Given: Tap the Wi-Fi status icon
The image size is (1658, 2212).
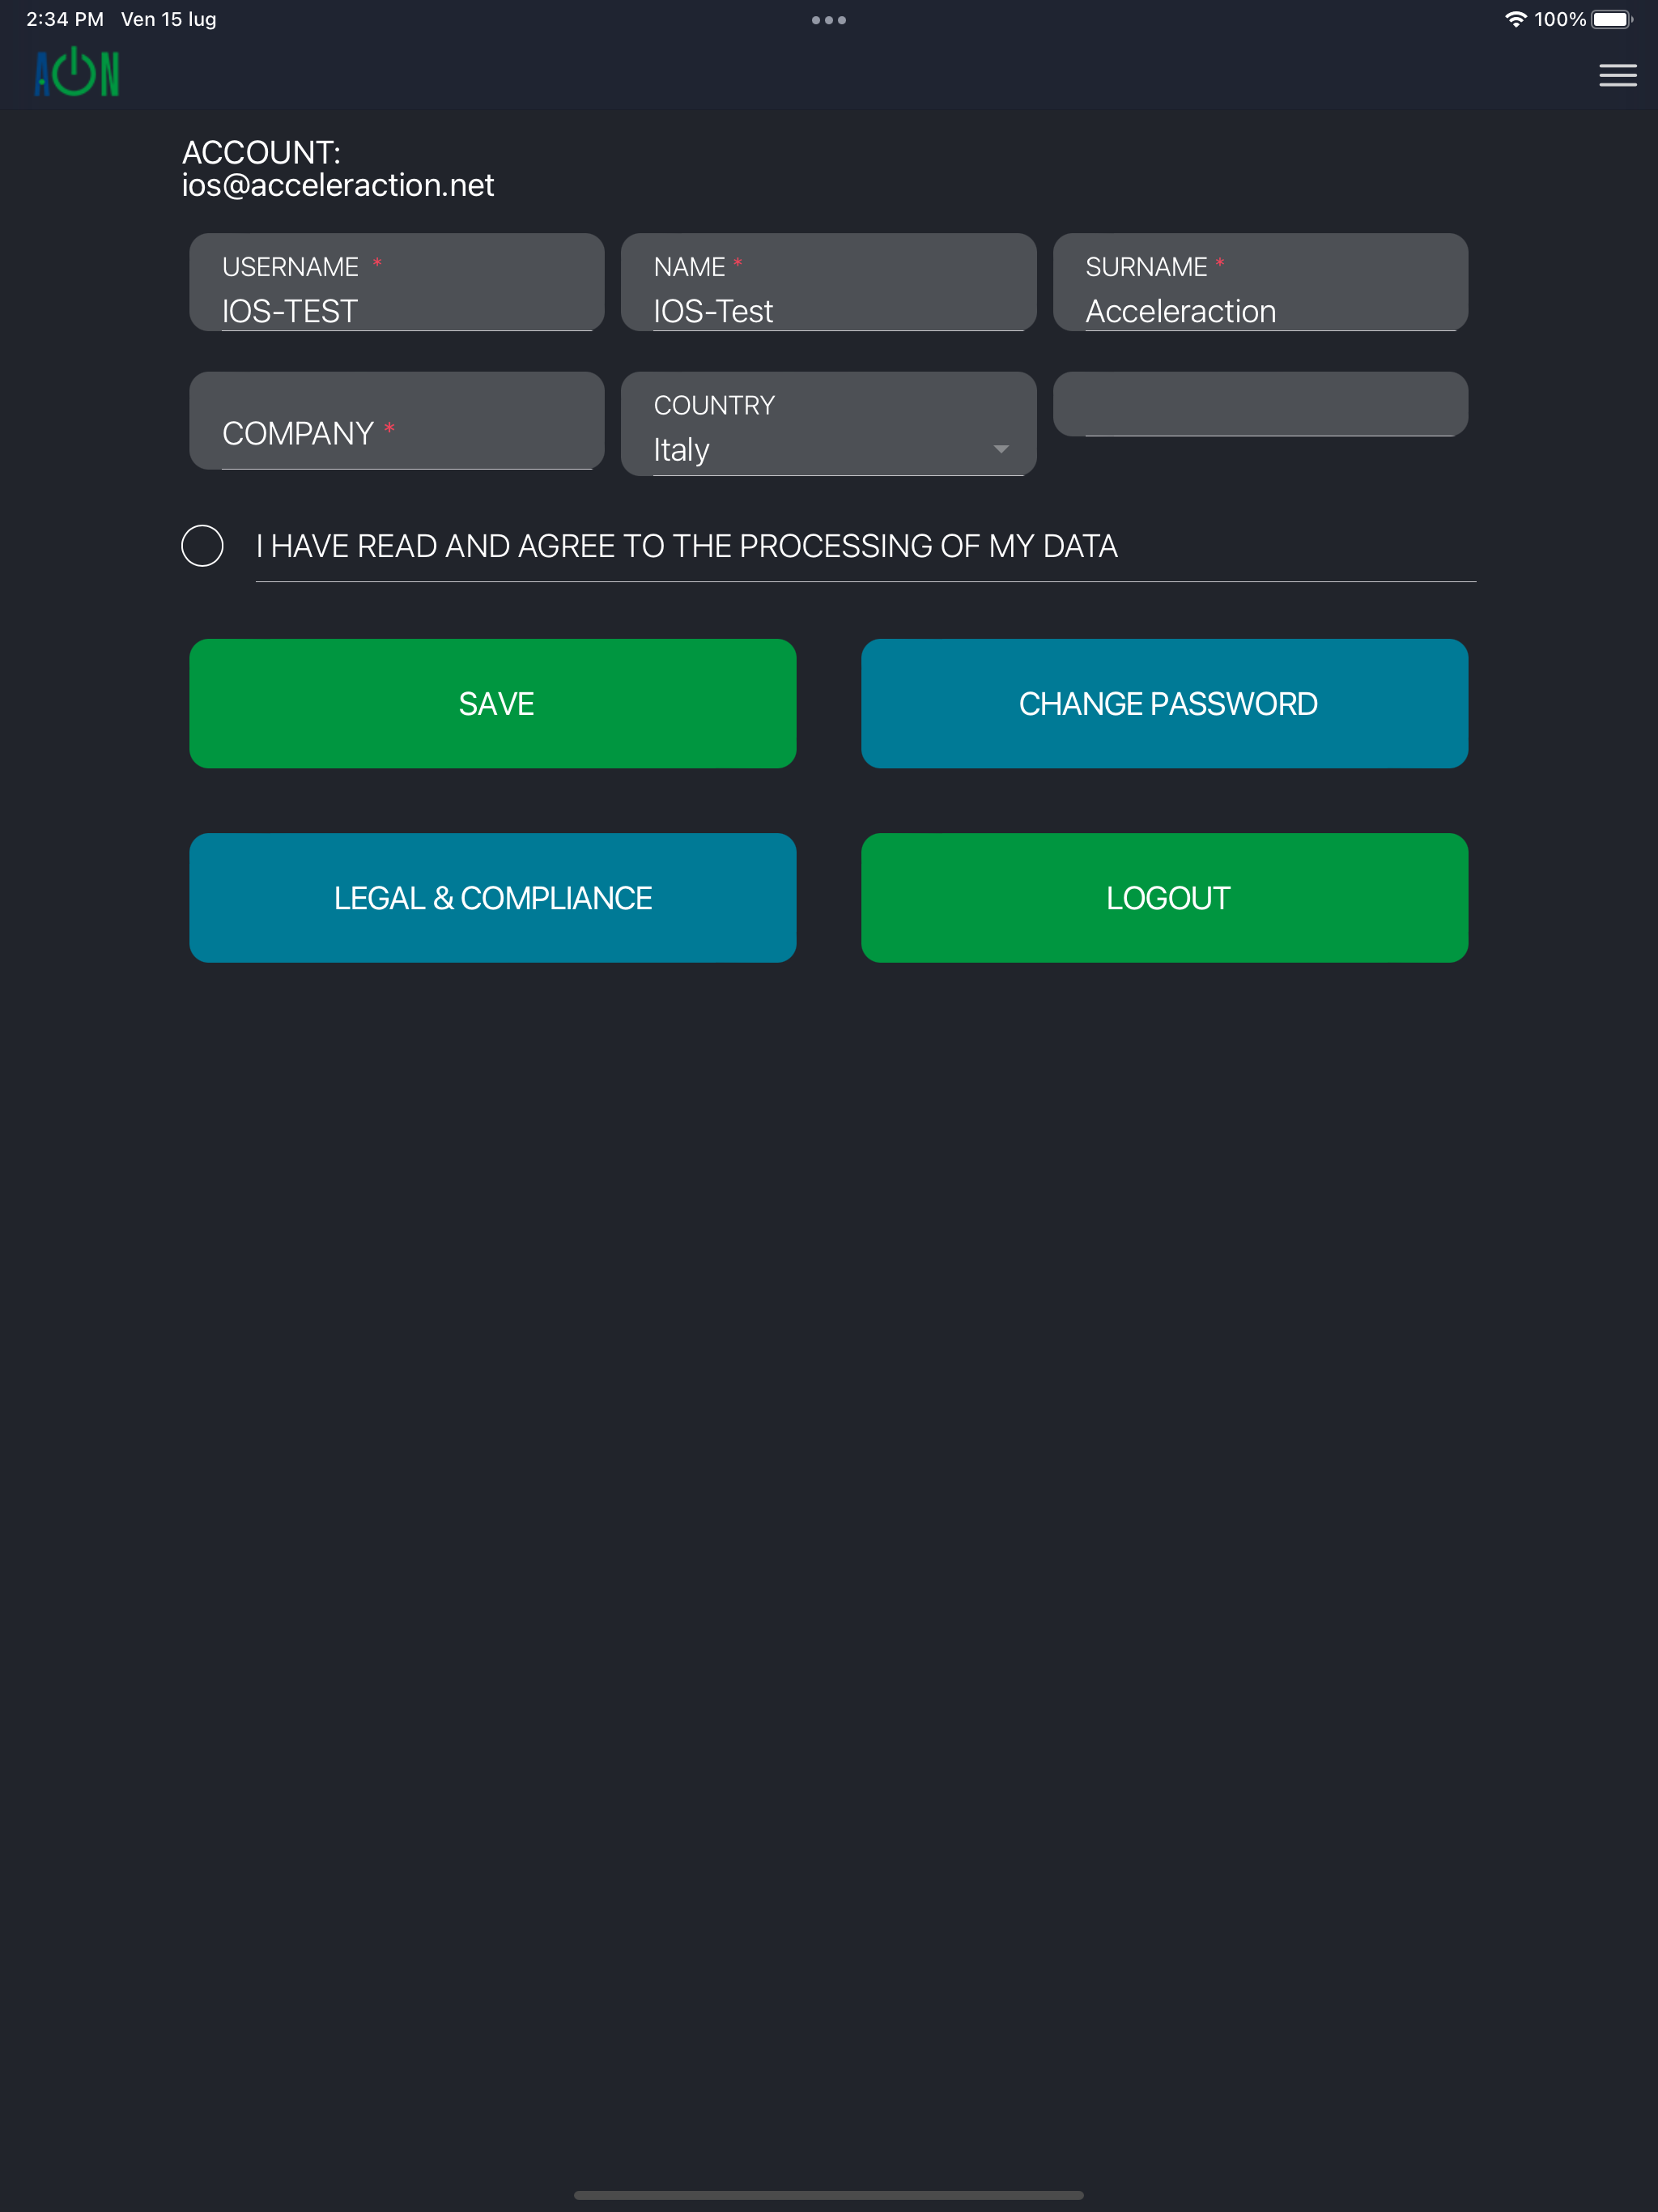Looking at the screenshot, I should pos(1516,19).
